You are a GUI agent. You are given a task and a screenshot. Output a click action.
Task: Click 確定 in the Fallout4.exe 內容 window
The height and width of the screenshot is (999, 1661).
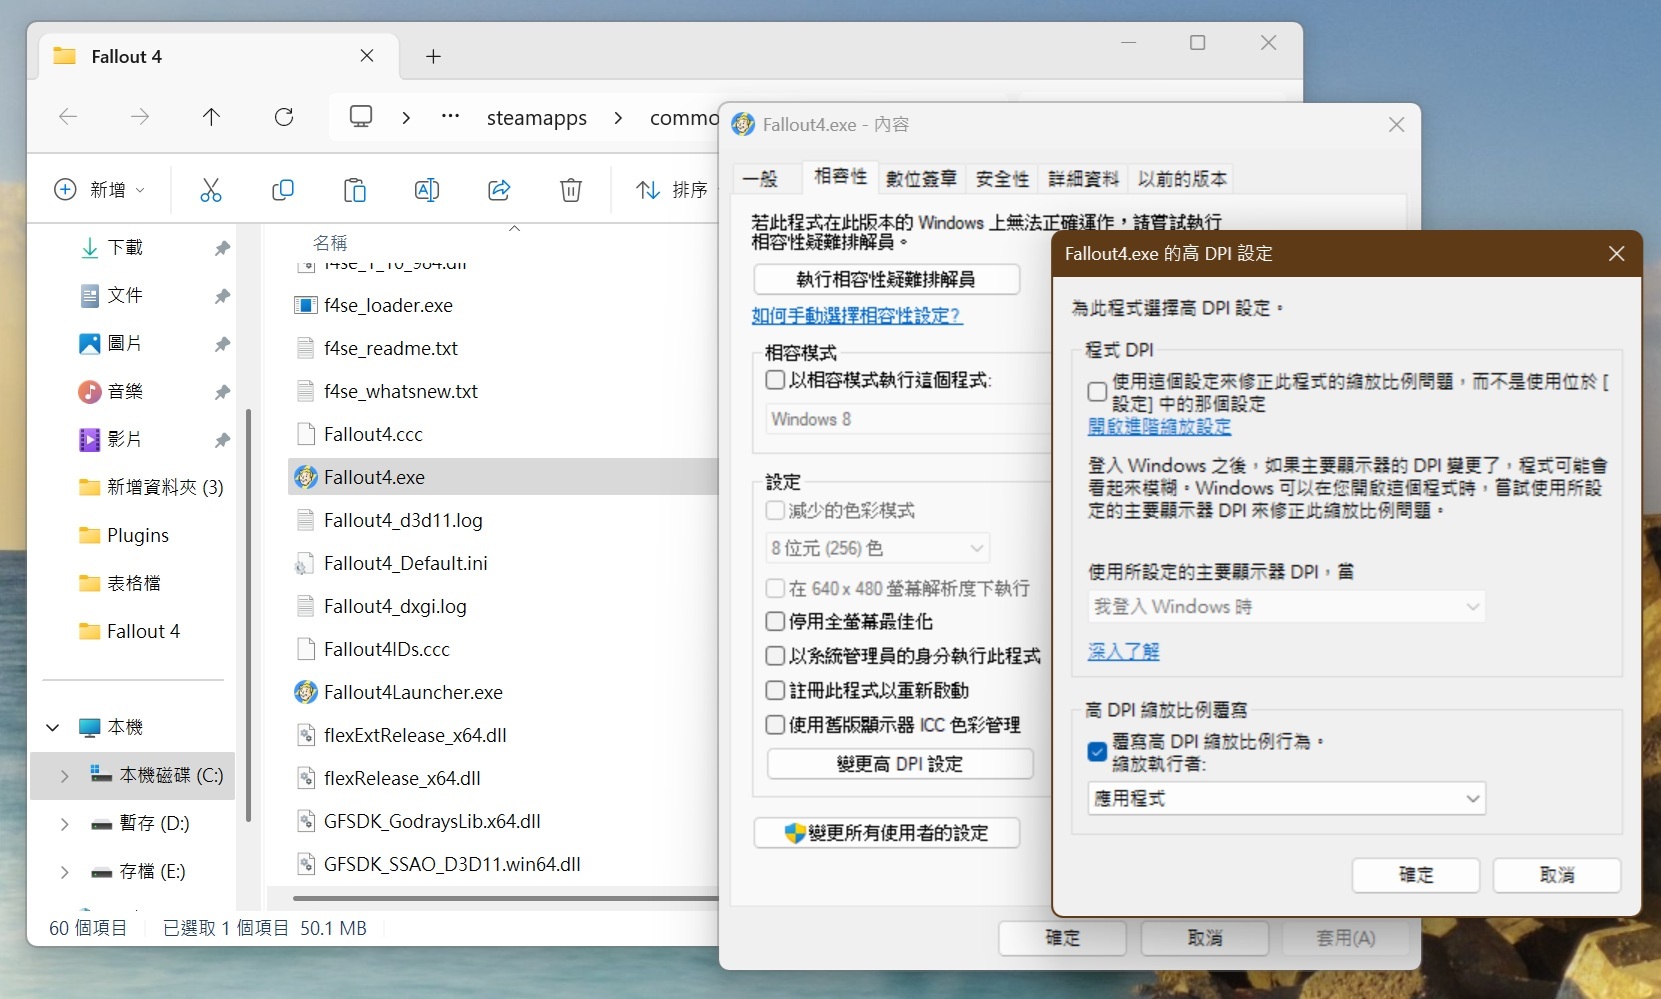[1062, 938]
